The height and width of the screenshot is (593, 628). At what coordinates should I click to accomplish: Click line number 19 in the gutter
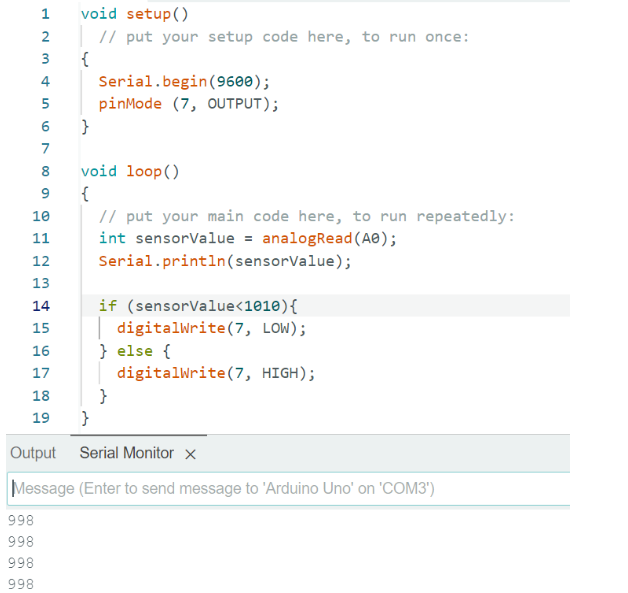point(41,418)
